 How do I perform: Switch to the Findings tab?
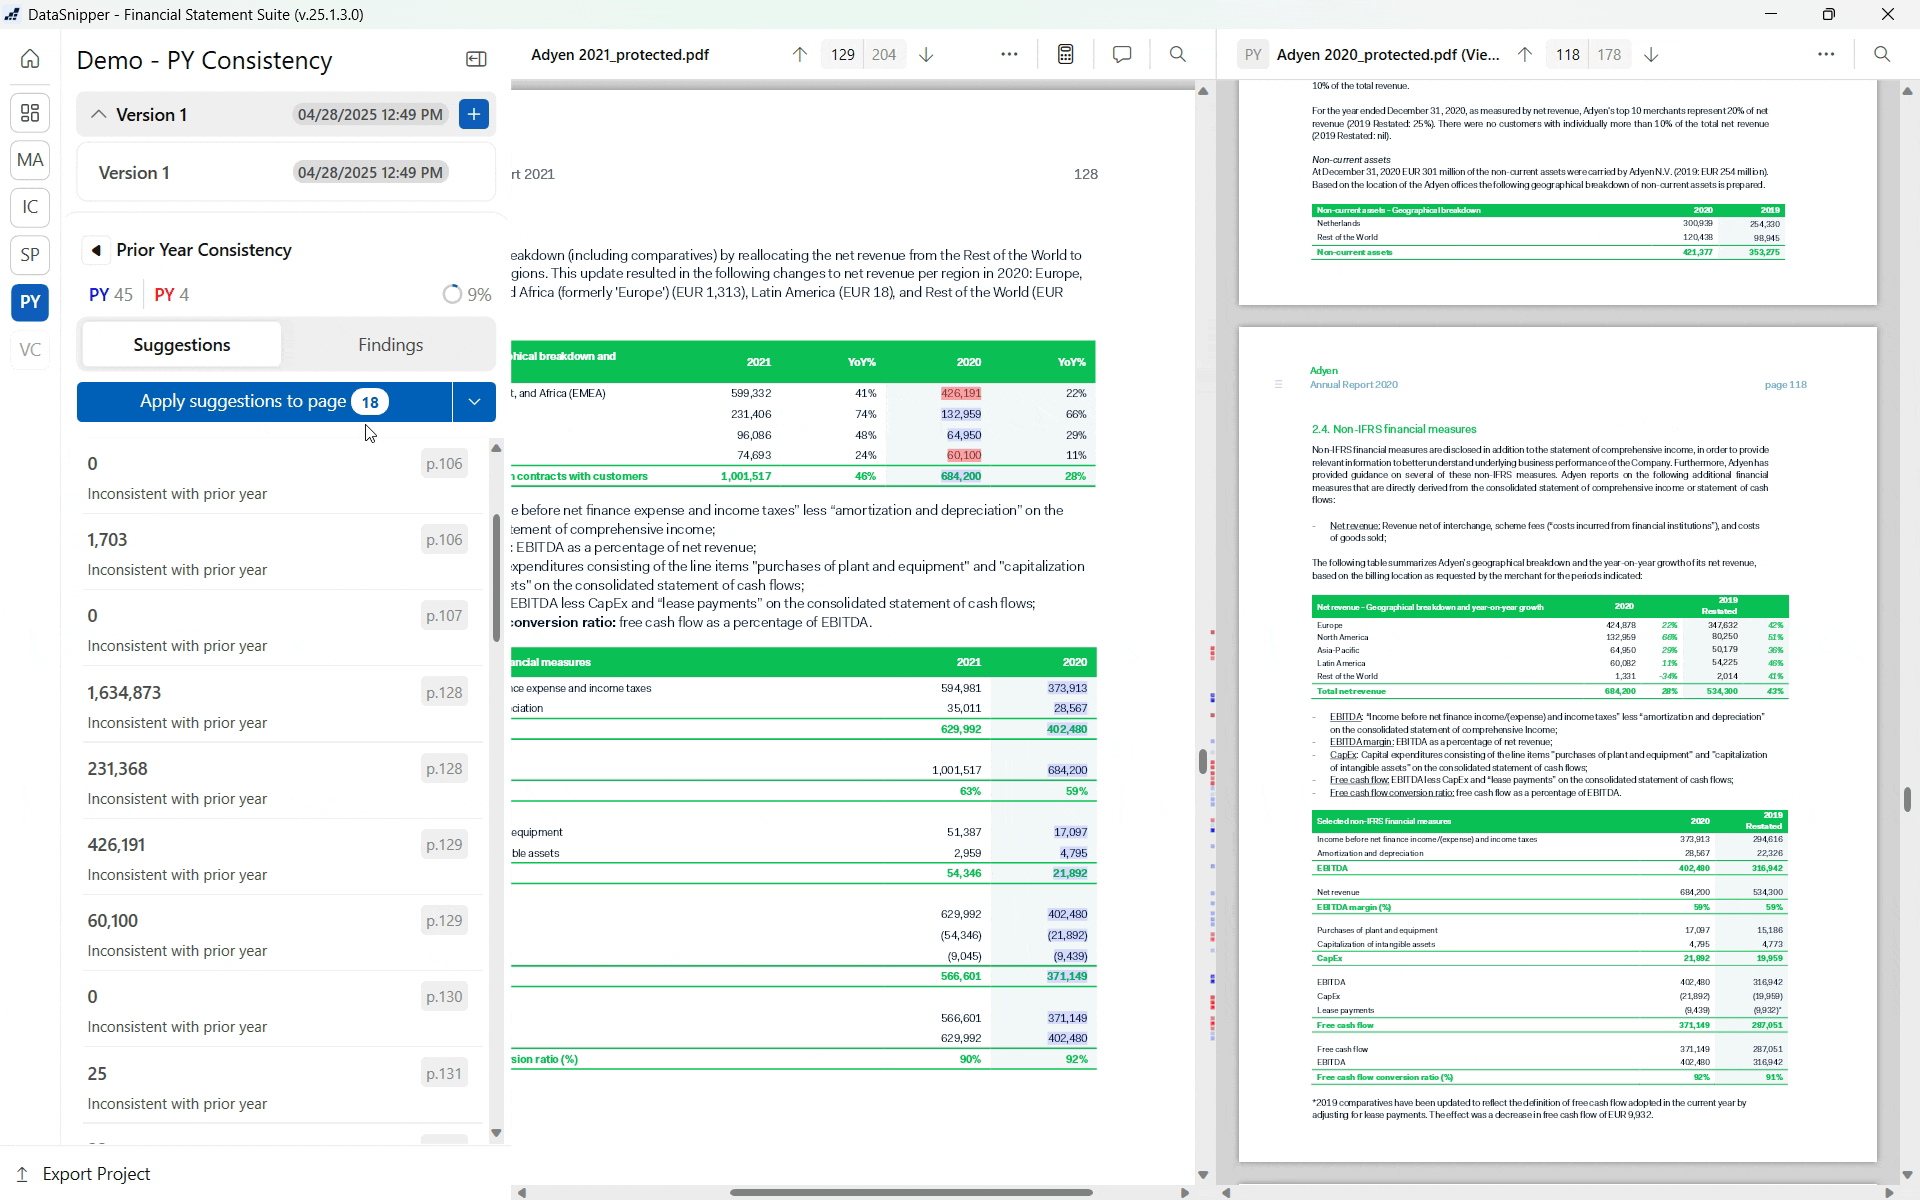pos(390,345)
